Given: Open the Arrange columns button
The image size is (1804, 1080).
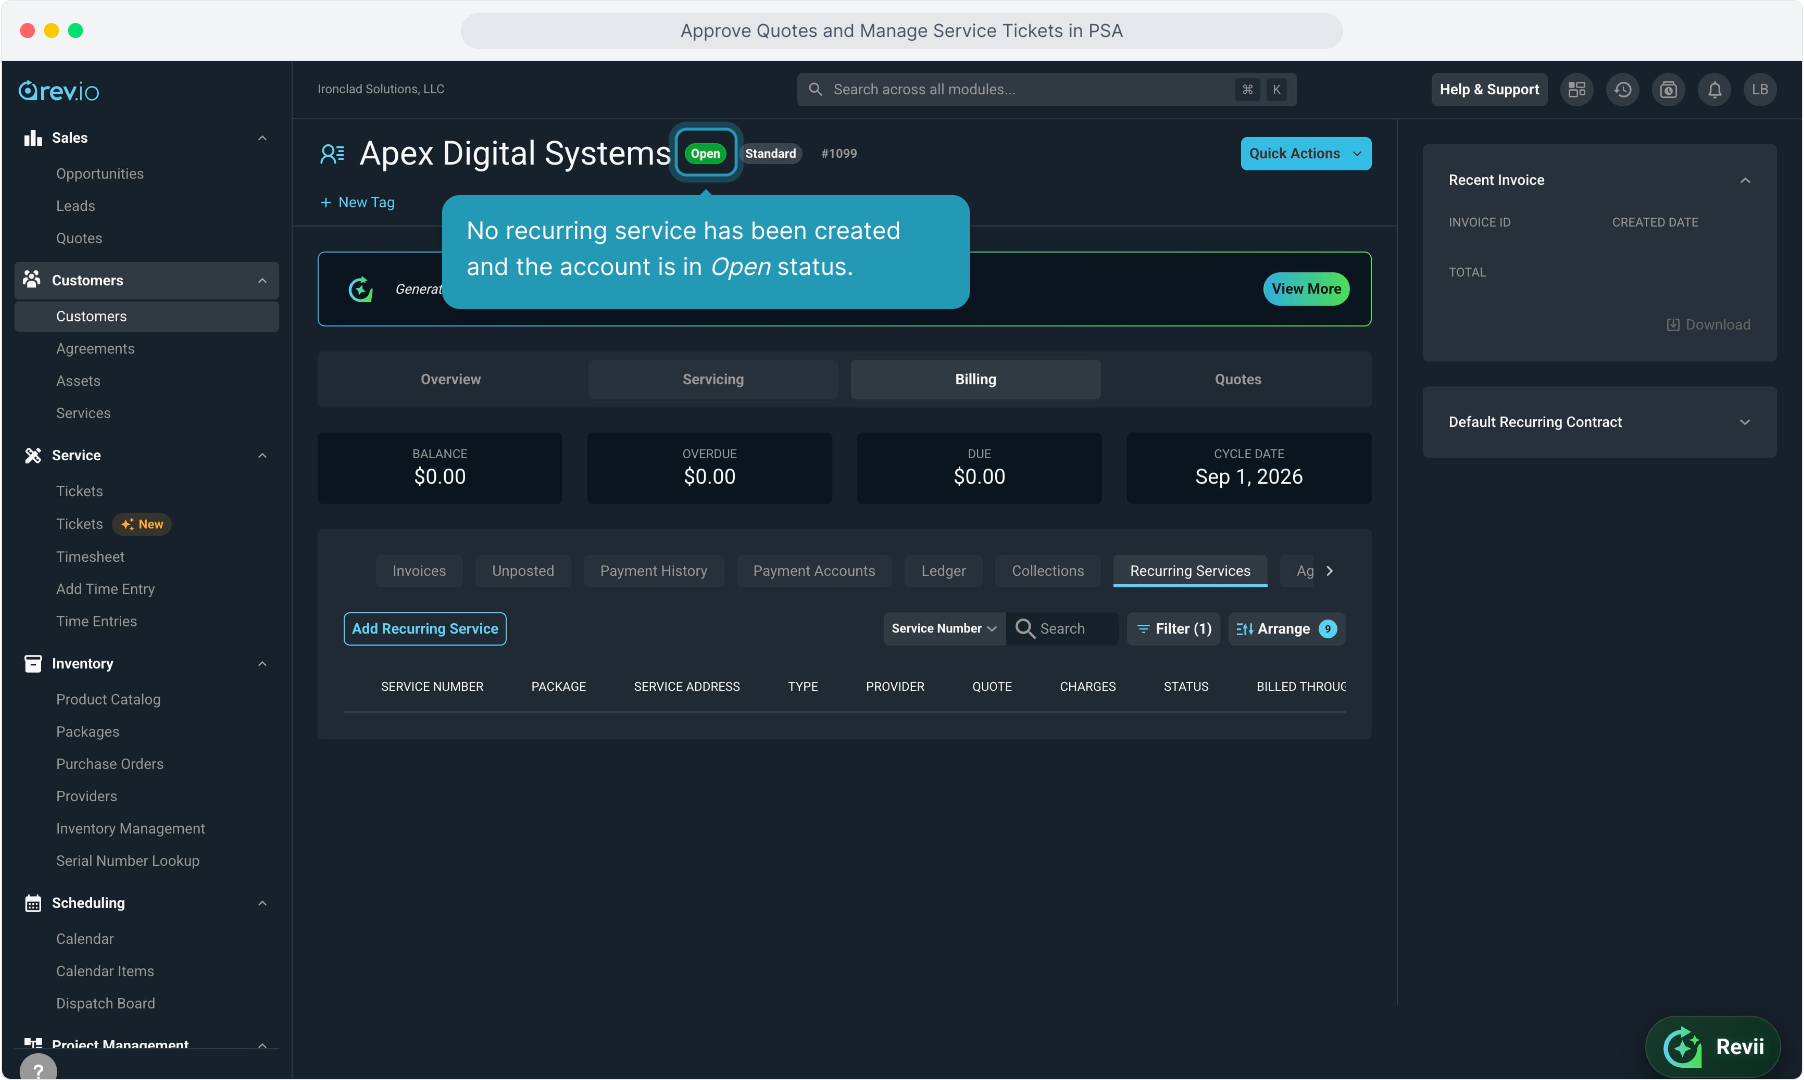Looking at the screenshot, I should pyautogui.click(x=1287, y=629).
